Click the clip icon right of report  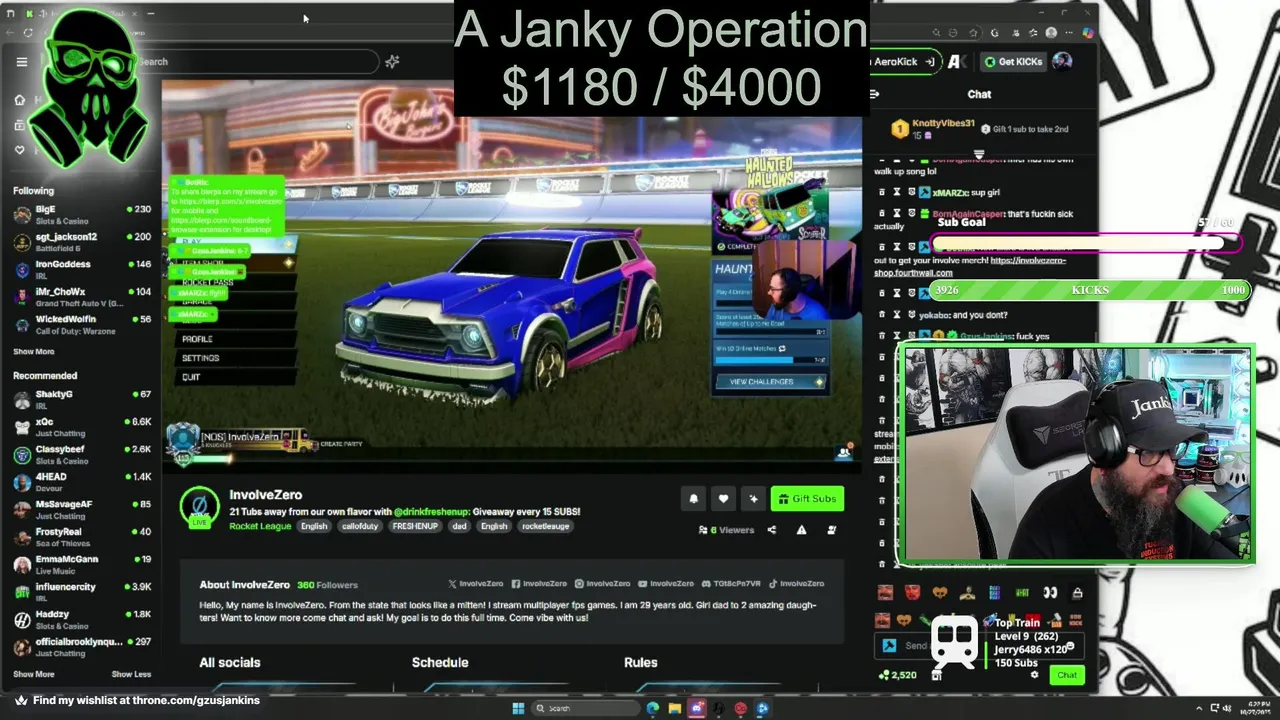tap(831, 530)
